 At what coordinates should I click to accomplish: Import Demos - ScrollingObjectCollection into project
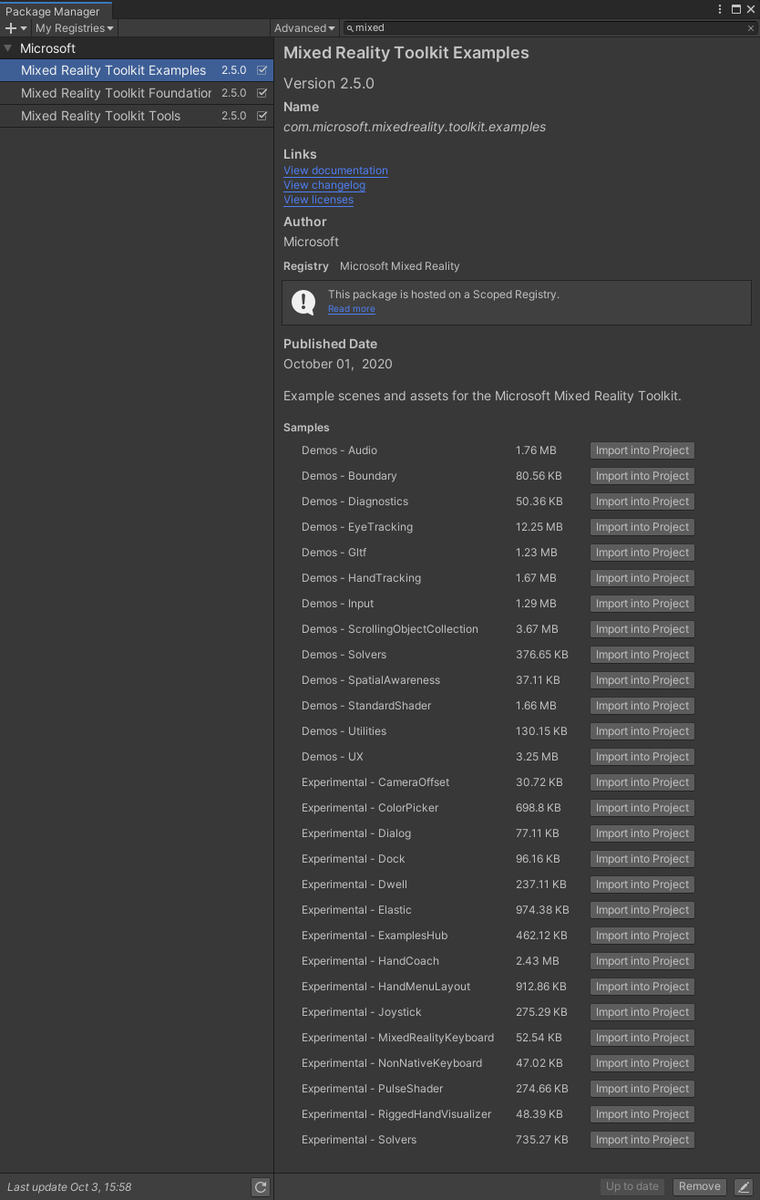pos(642,629)
